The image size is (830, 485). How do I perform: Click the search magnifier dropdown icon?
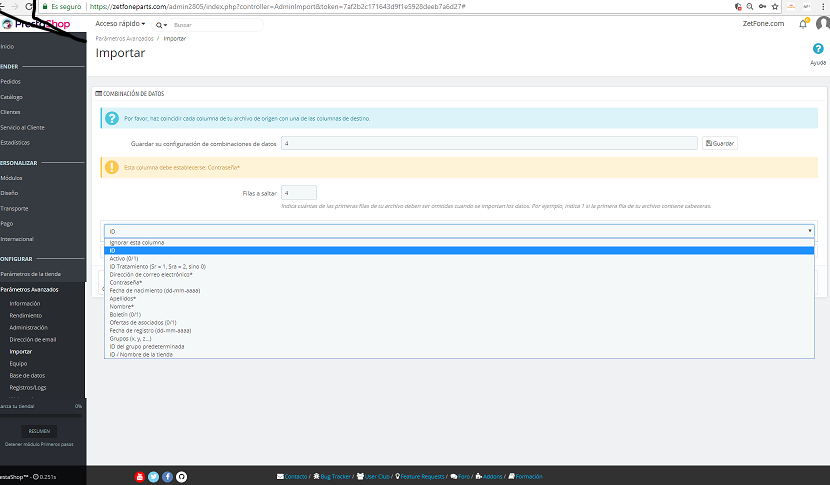161,25
